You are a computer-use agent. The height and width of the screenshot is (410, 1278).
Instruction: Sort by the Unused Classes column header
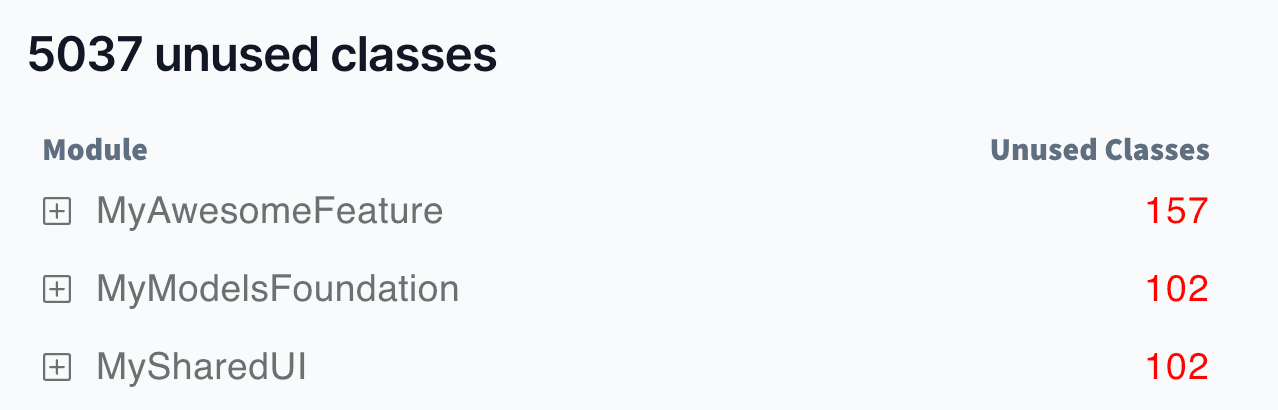coord(1099,150)
